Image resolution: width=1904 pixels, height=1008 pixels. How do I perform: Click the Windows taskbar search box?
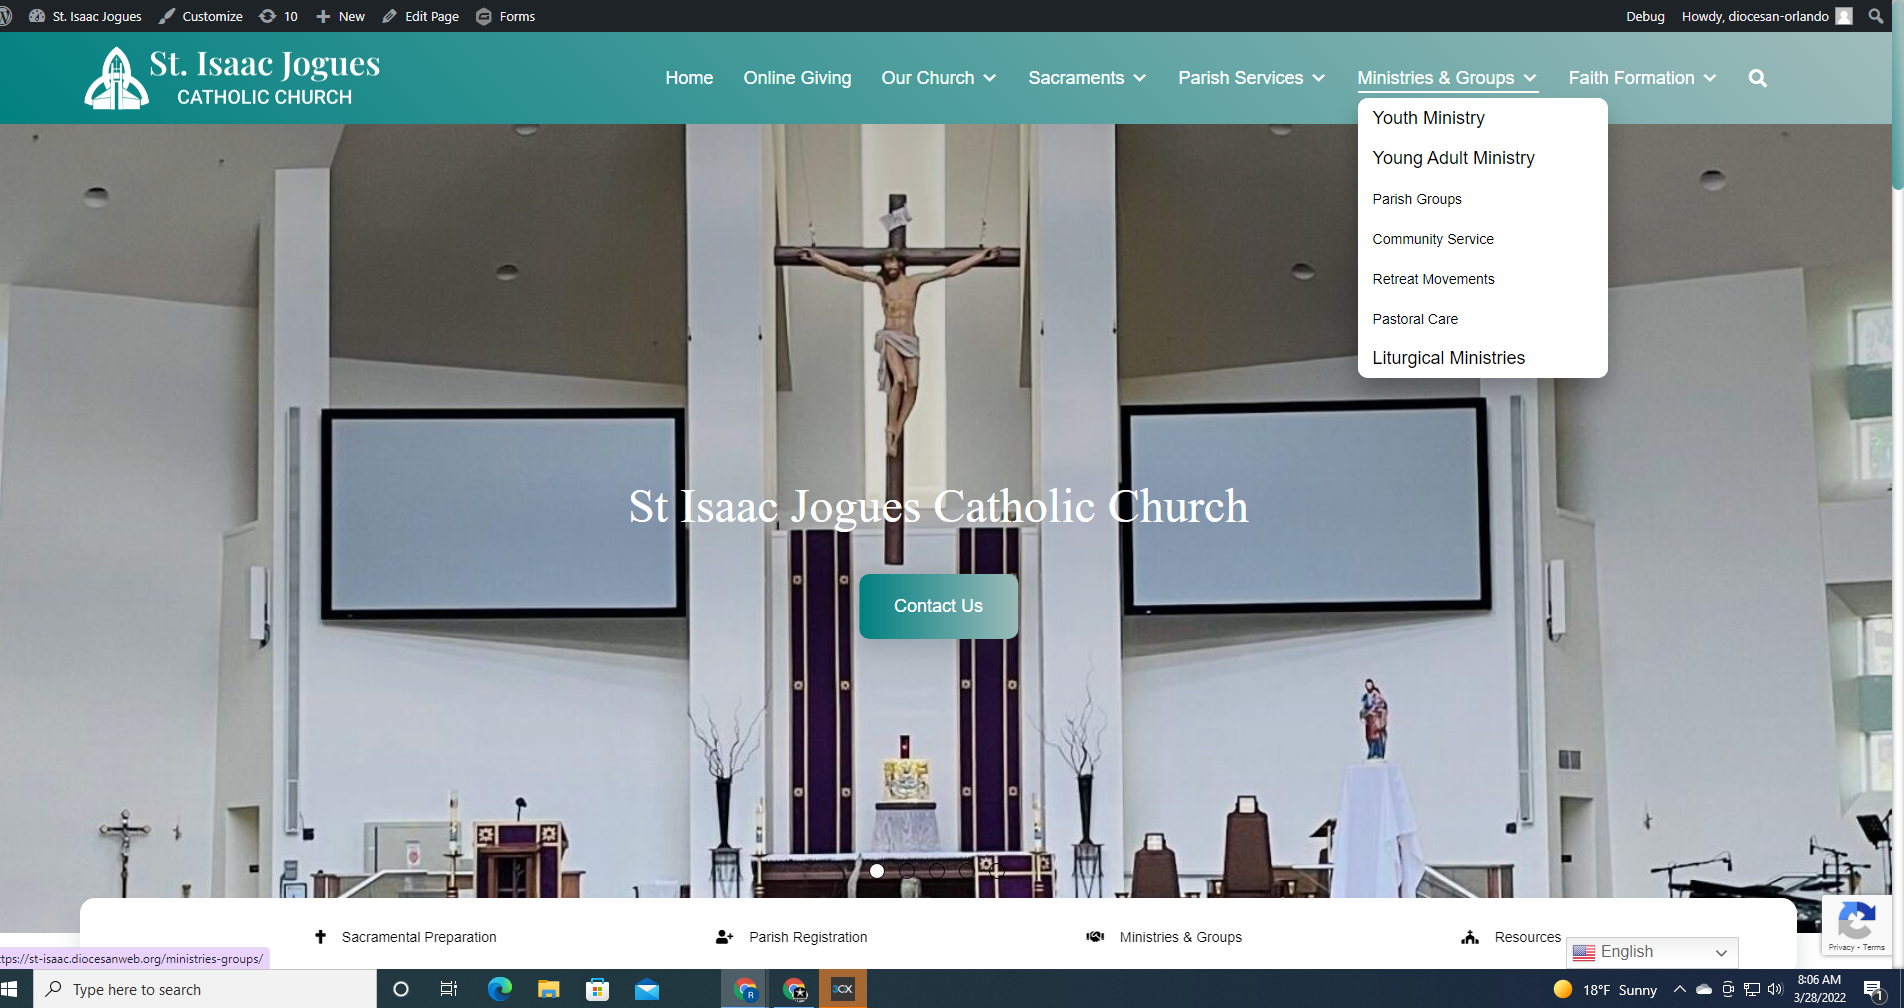[206, 989]
